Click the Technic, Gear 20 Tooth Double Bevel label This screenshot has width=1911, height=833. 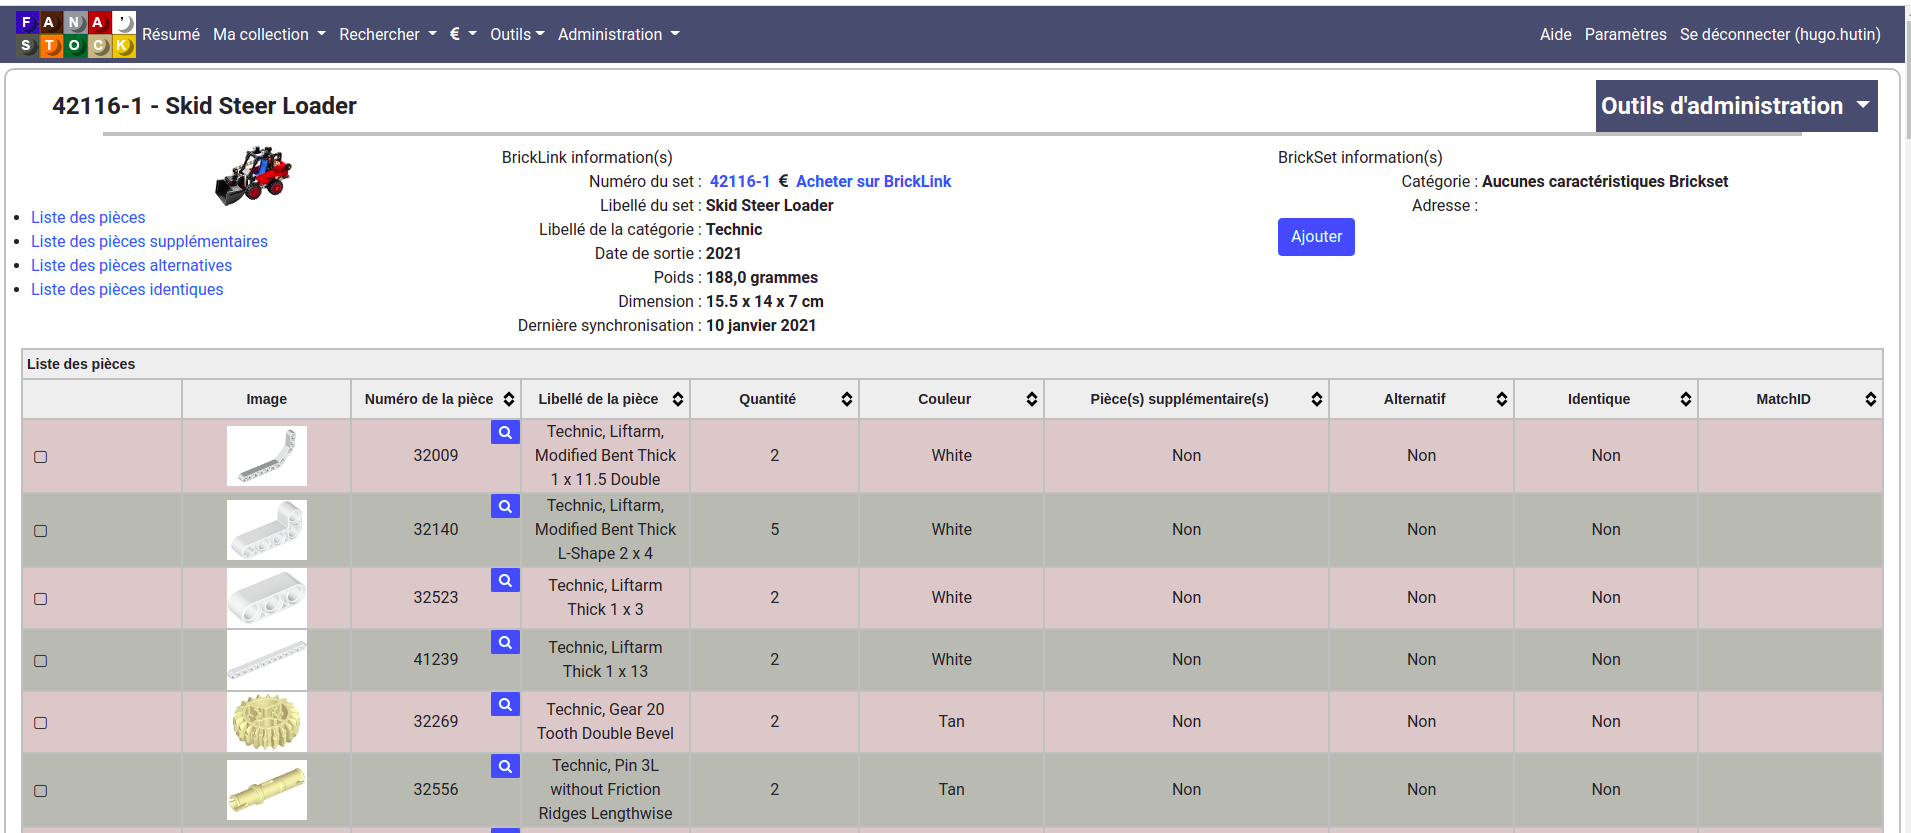tap(605, 722)
